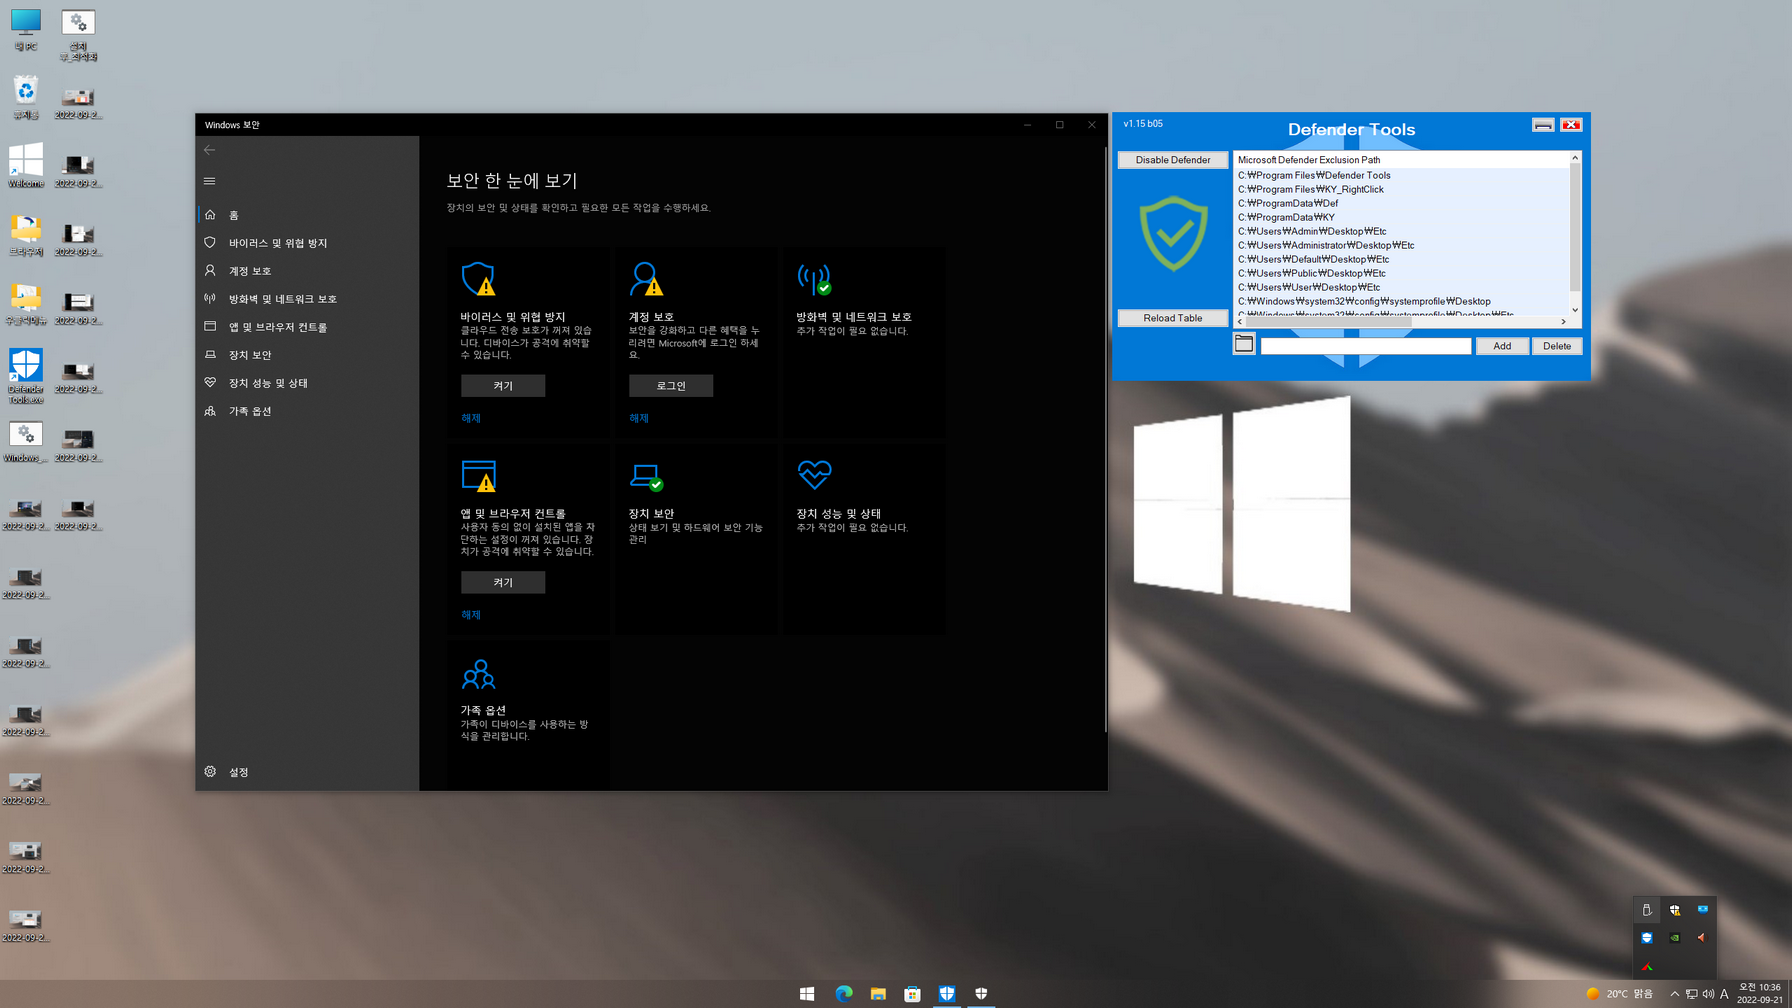Click 로그인 button under 계정 보호

pyautogui.click(x=671, y=386)
